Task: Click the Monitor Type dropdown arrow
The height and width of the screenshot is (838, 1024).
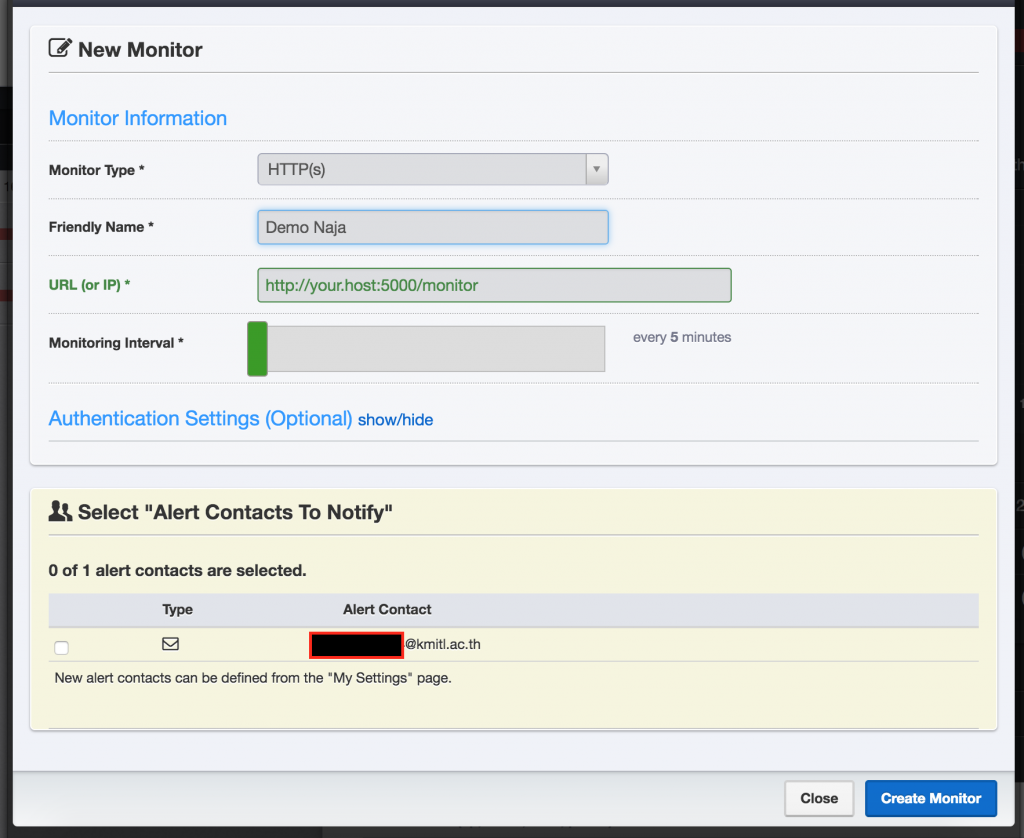Action: (x=596, y=169)
